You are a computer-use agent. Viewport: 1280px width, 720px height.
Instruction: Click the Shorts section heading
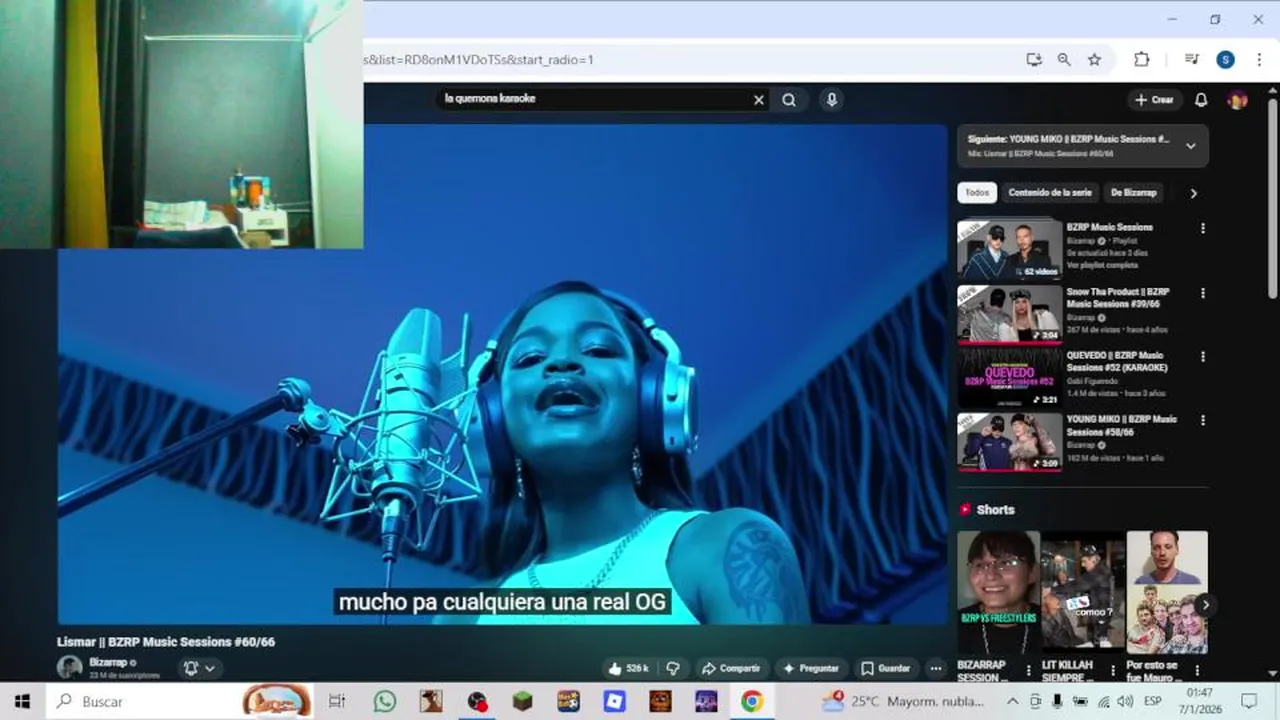(x=995, y=510)
